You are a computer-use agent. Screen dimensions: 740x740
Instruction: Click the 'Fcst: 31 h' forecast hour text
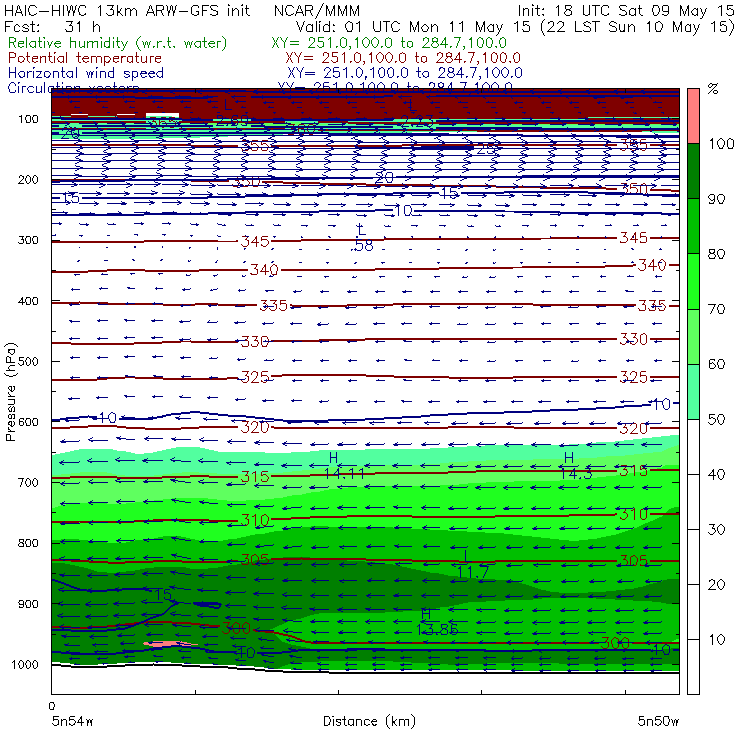[52, 26]
